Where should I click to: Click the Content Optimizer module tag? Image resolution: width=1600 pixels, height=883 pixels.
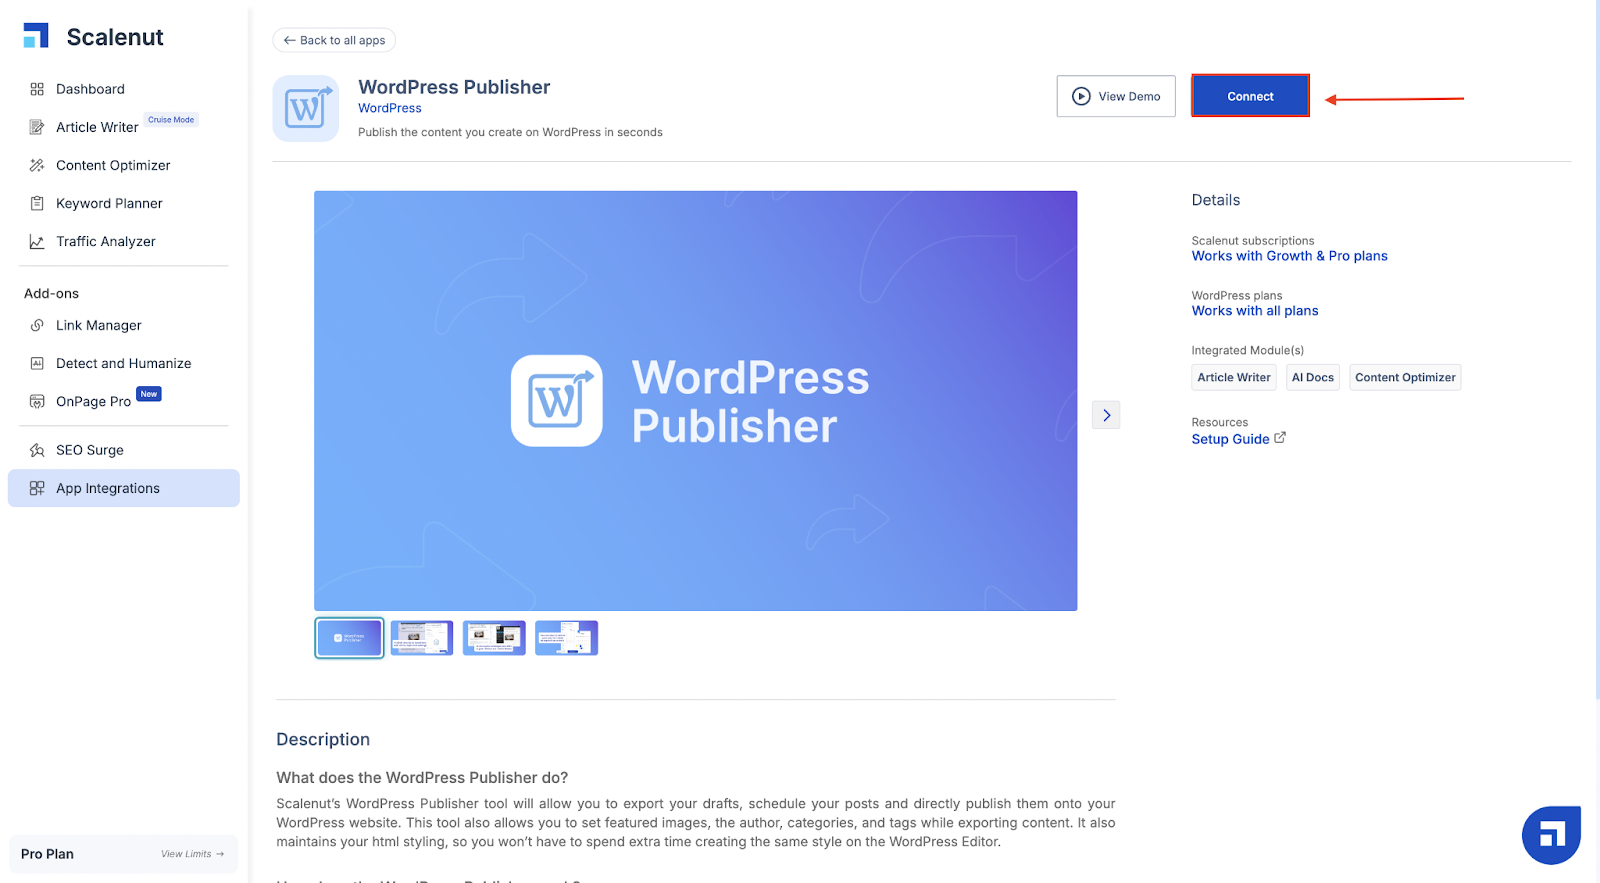[x=1405, y=377]
